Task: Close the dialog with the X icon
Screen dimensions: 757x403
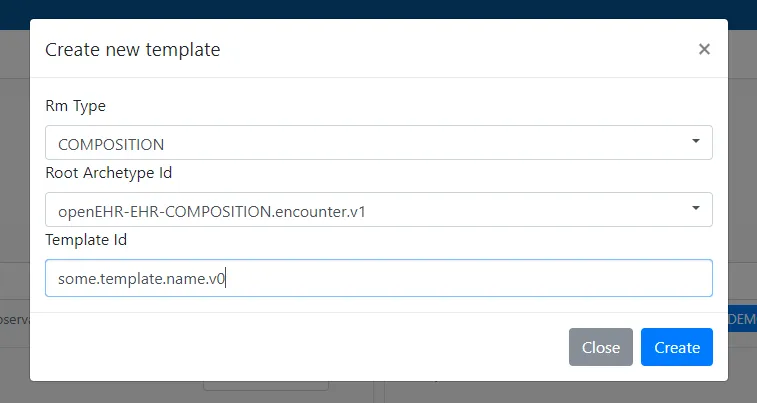Action: pos(704,49)
